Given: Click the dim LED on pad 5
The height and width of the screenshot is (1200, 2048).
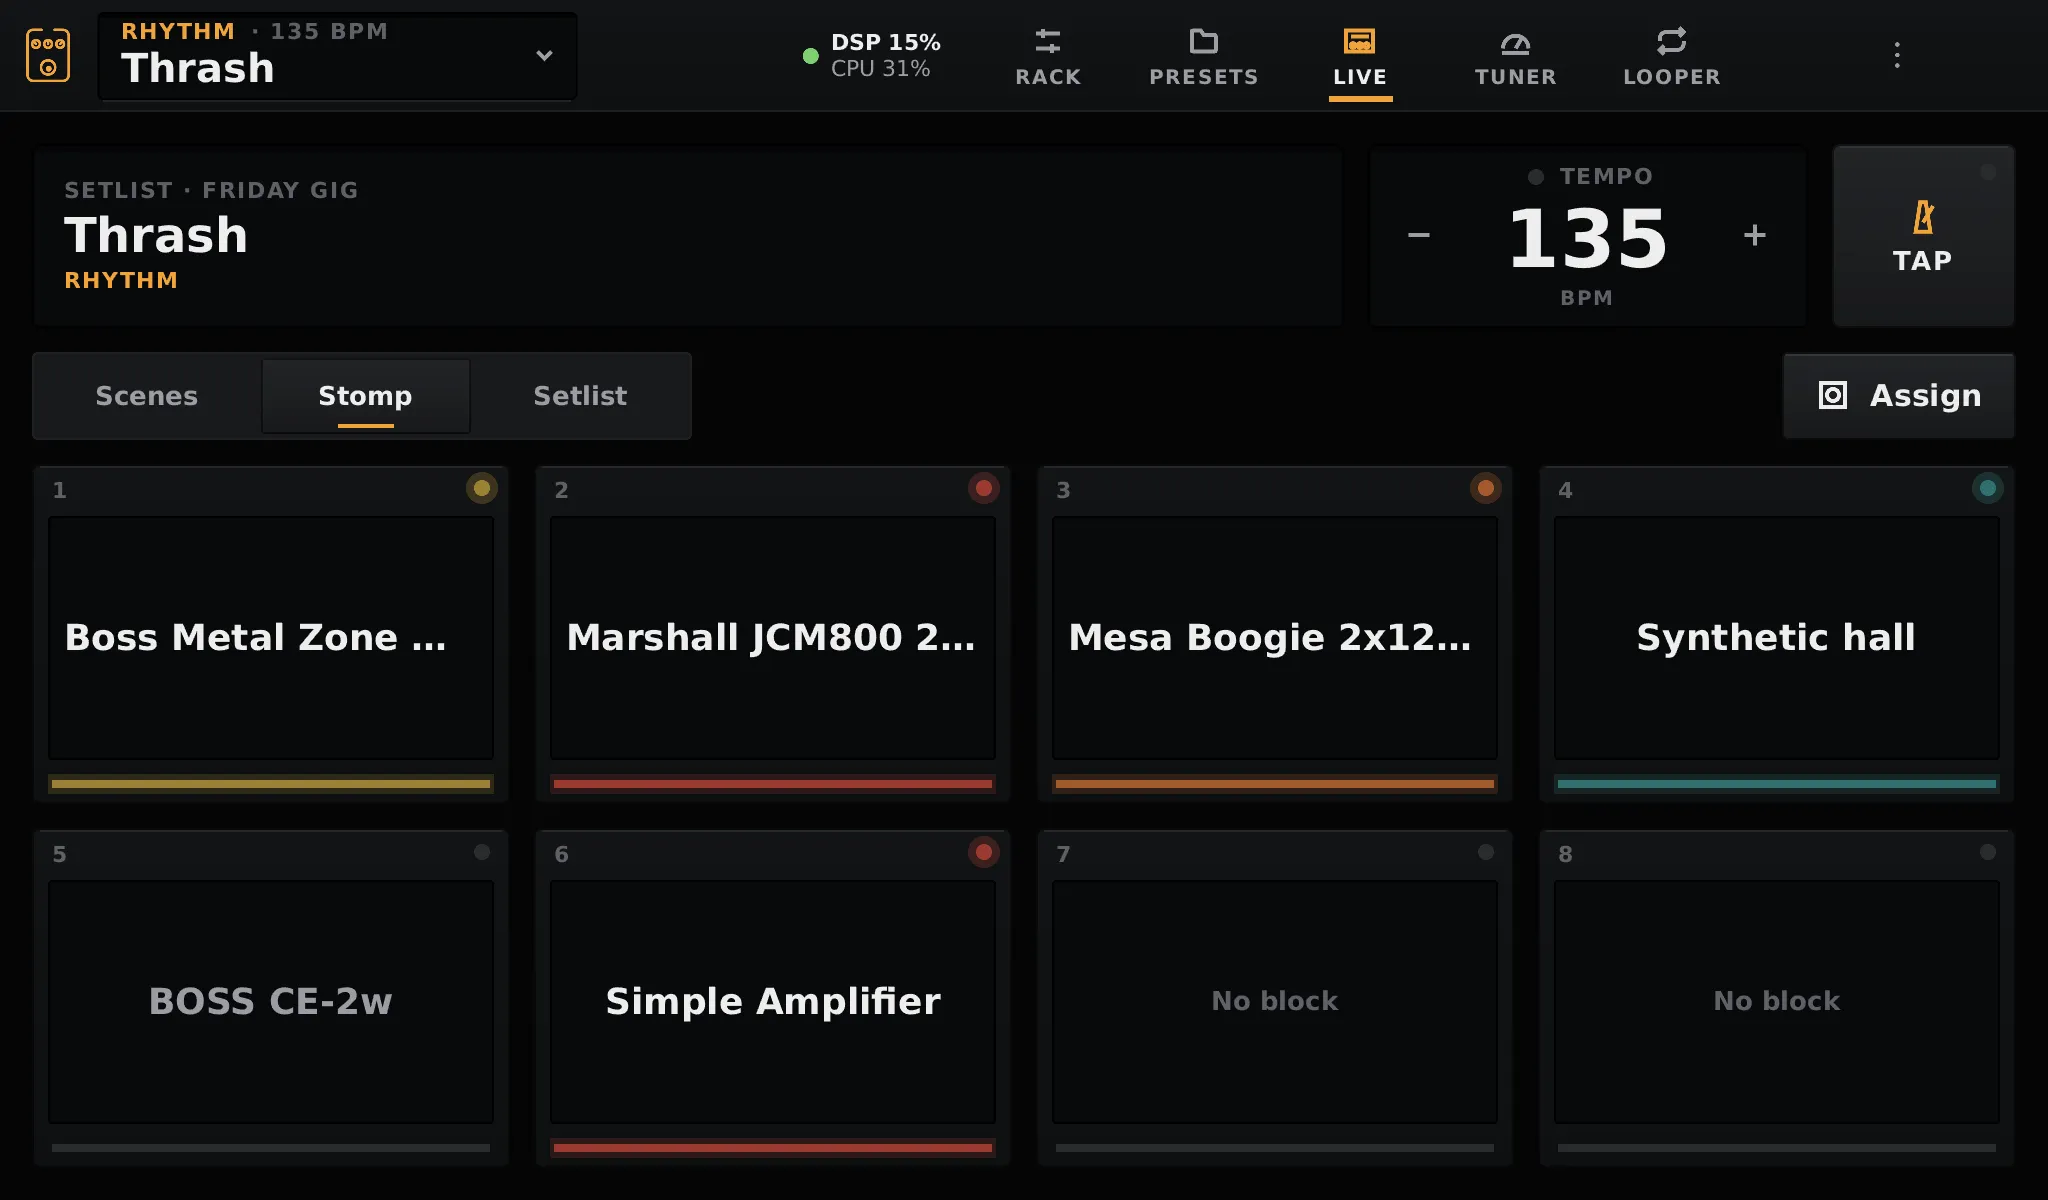Looking at the screenshot, I should (482, 852).
